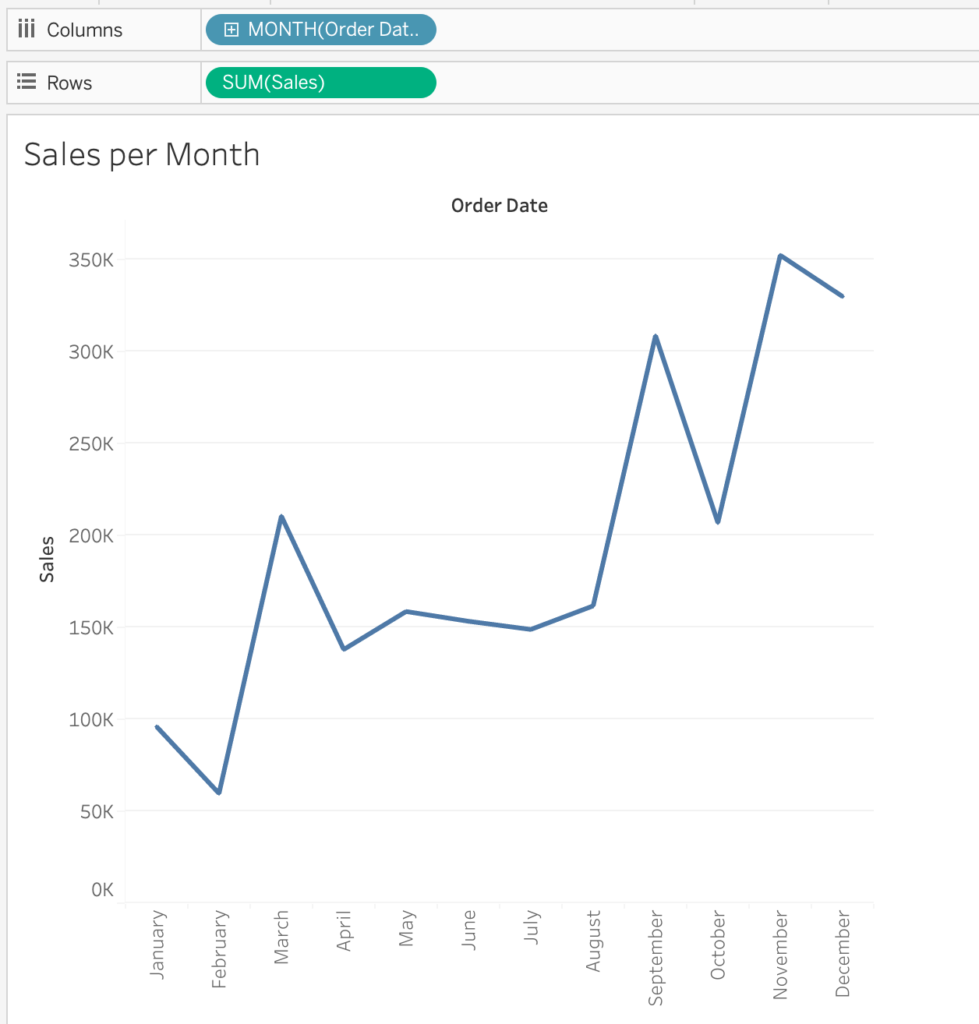
Task: Click the October dip on the line
Action: point(718,521)
